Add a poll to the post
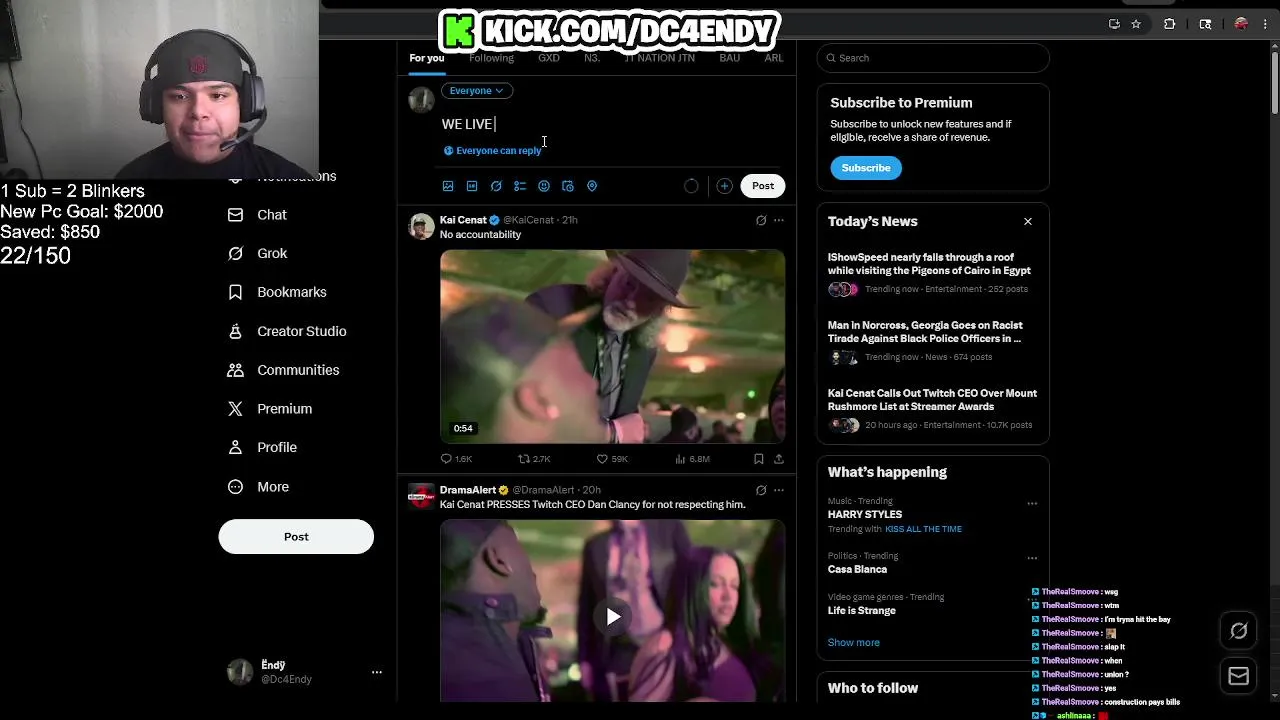Screen dimensions: 1280x720 (520, 186)
